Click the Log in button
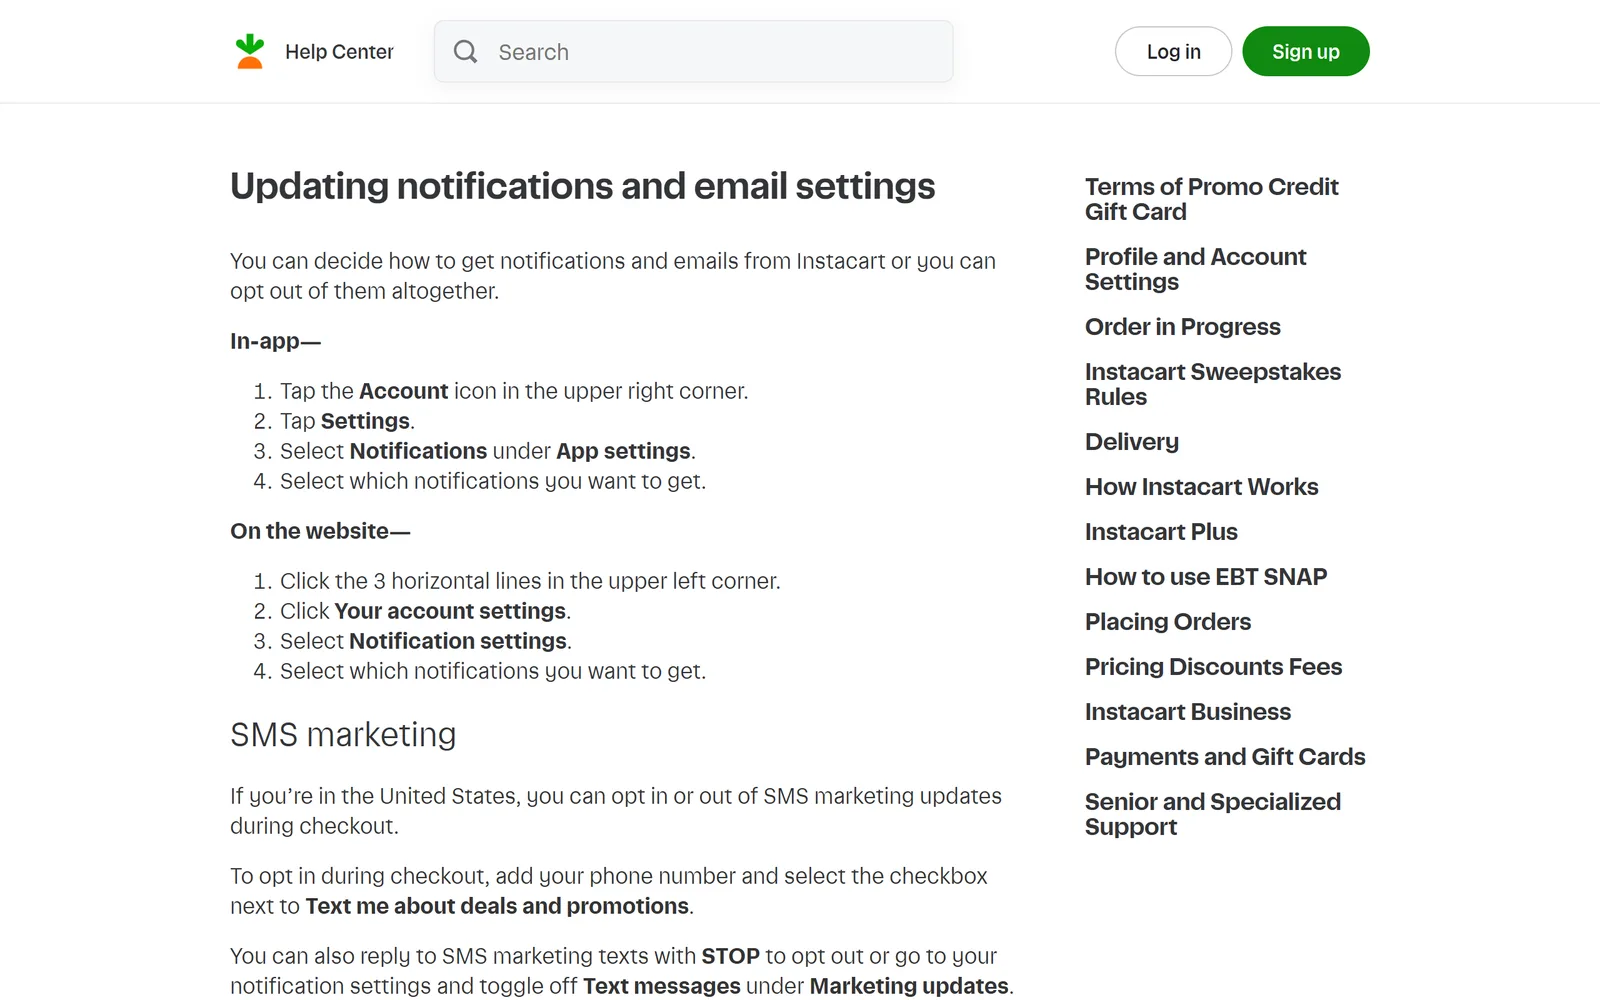 [1173, 51]
